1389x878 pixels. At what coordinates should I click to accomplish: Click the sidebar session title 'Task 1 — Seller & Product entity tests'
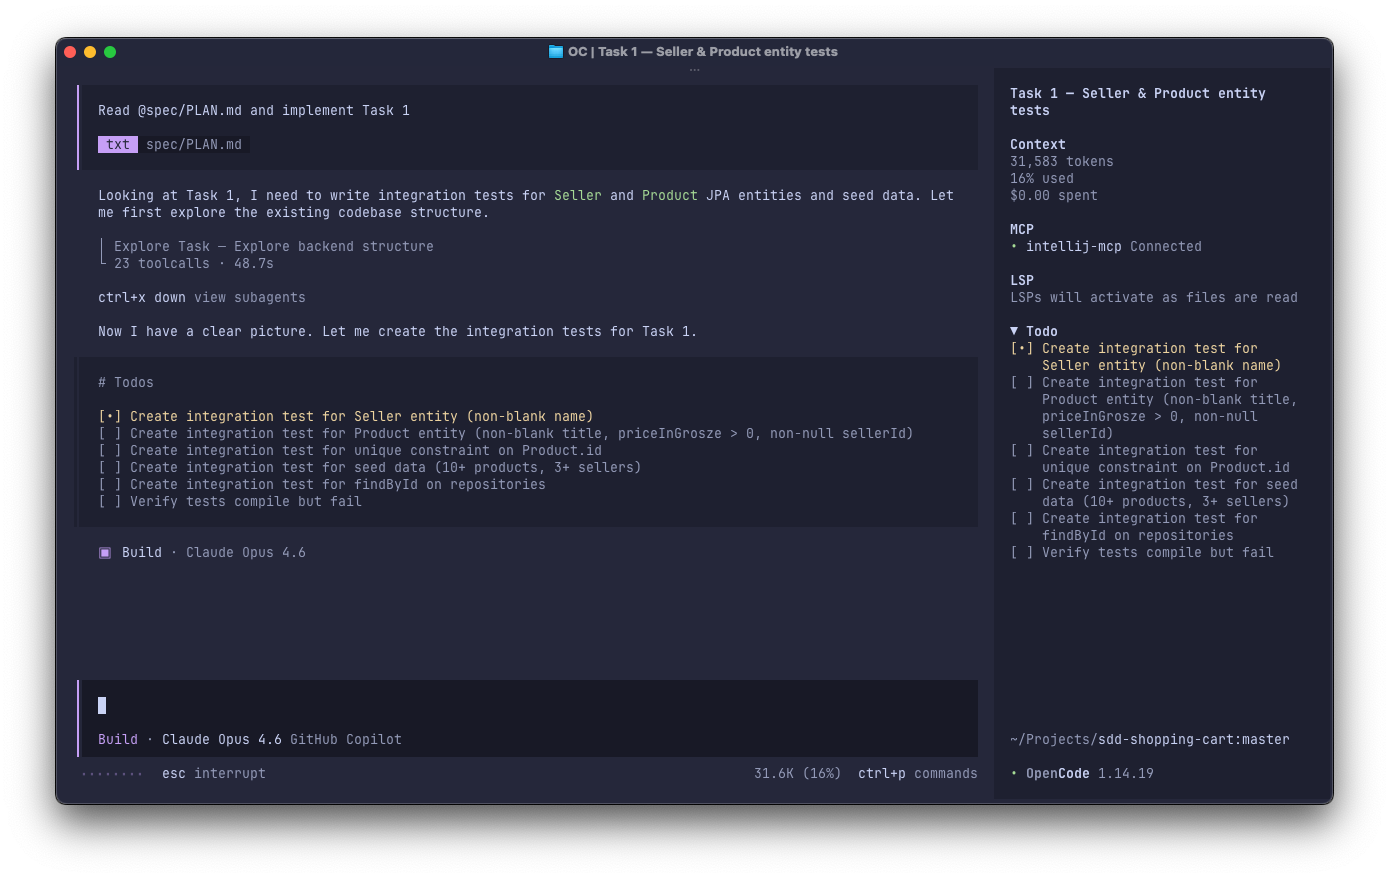click(1138, 102)
